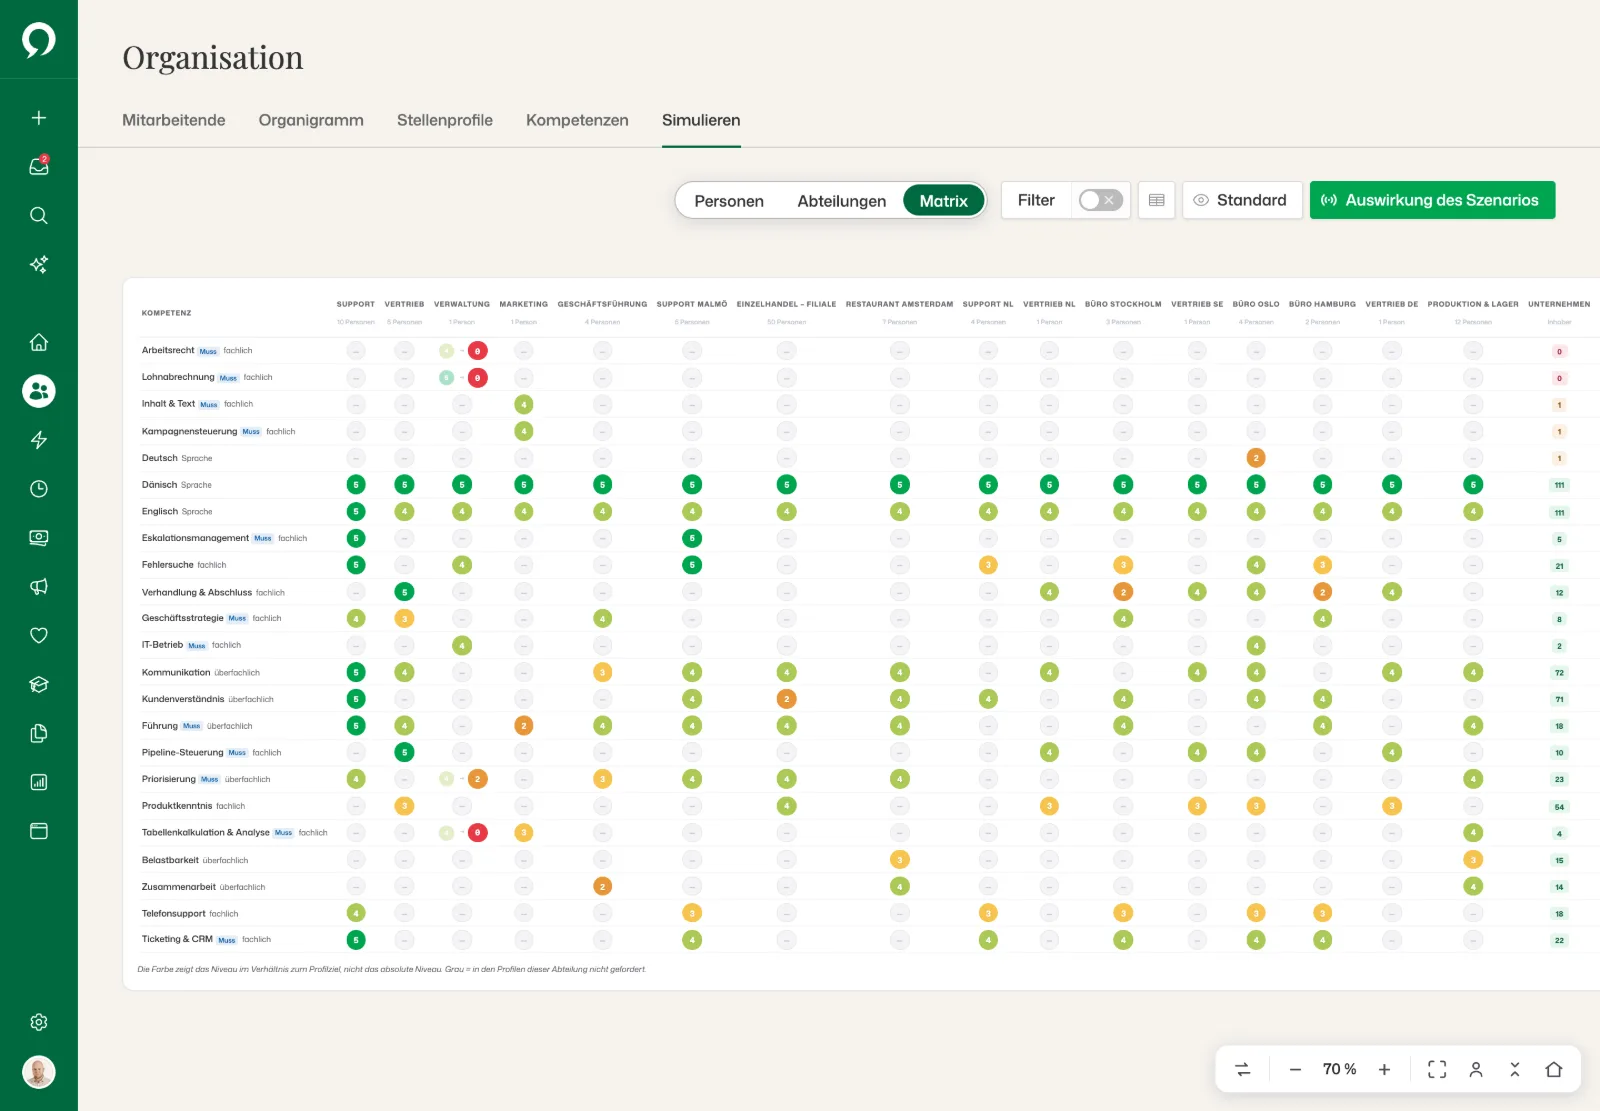
Task: Open the lightning bolt icon
Action: [x=39, y=440]
